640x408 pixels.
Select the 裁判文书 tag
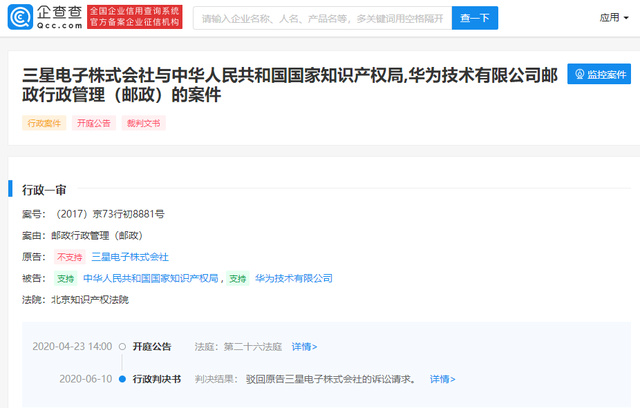pyautogui.click(x=144, y=123)
